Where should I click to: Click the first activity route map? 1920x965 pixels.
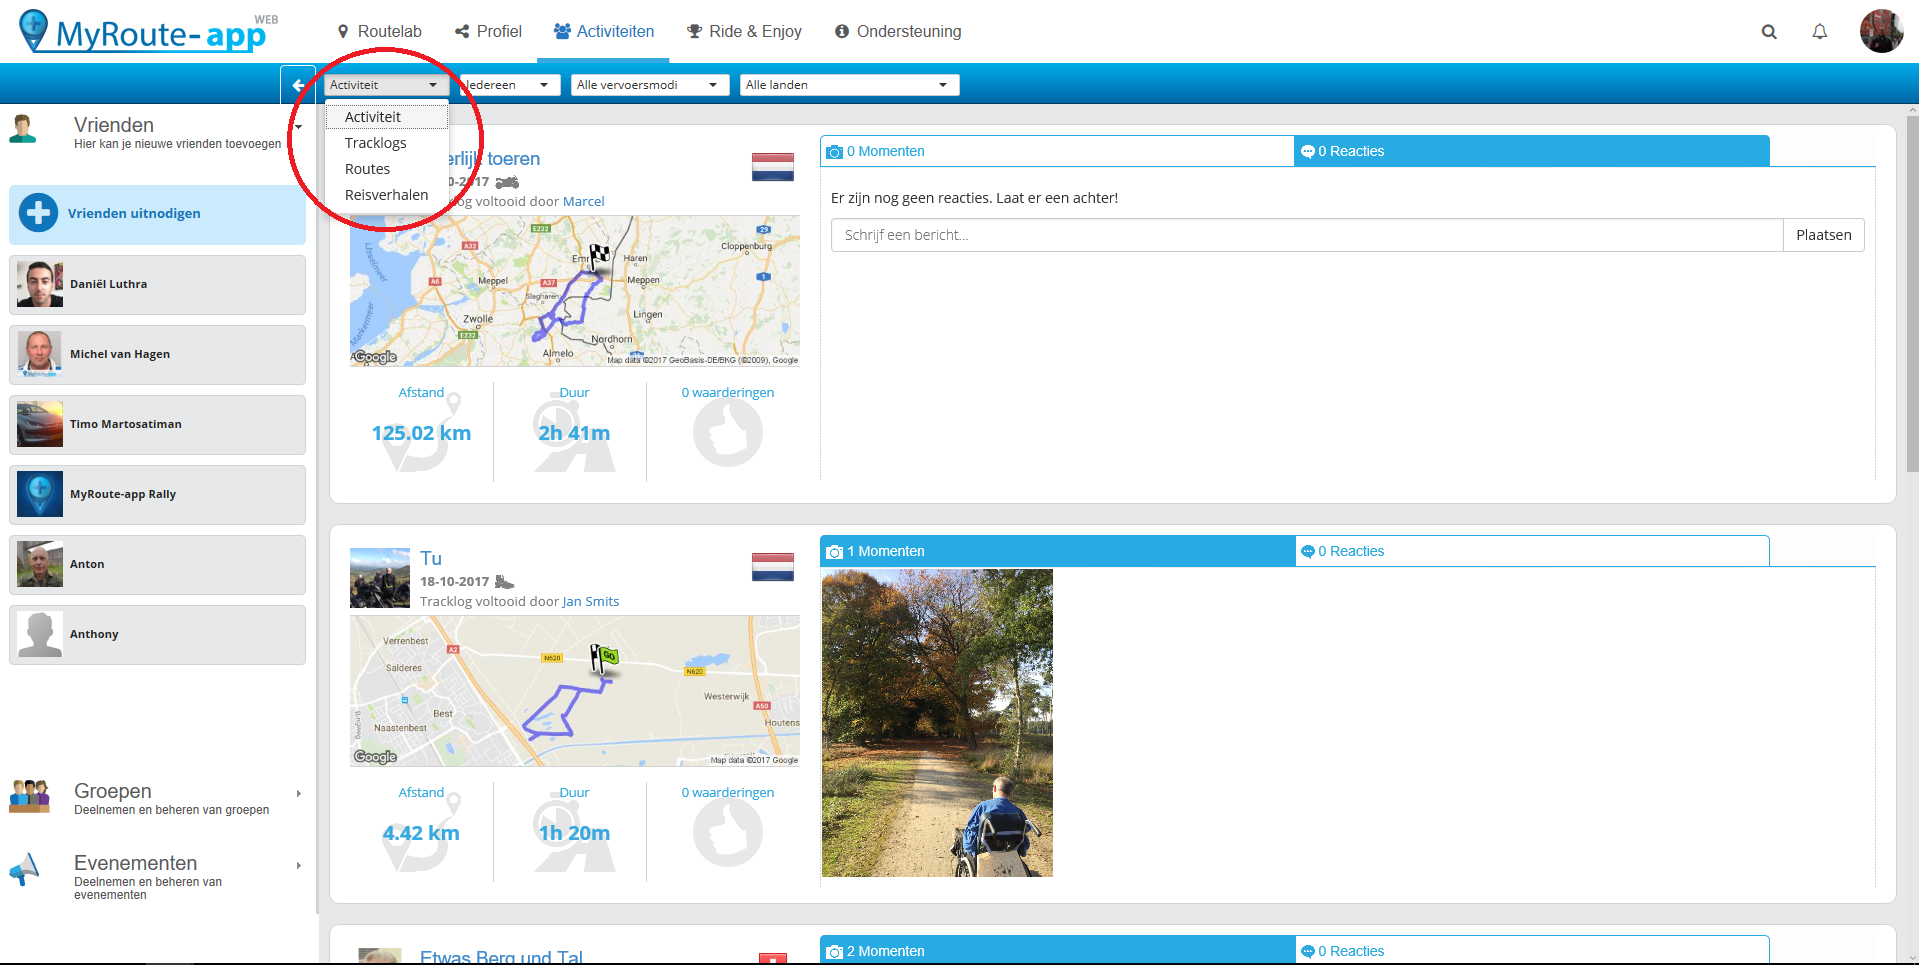tap(575, 291)
